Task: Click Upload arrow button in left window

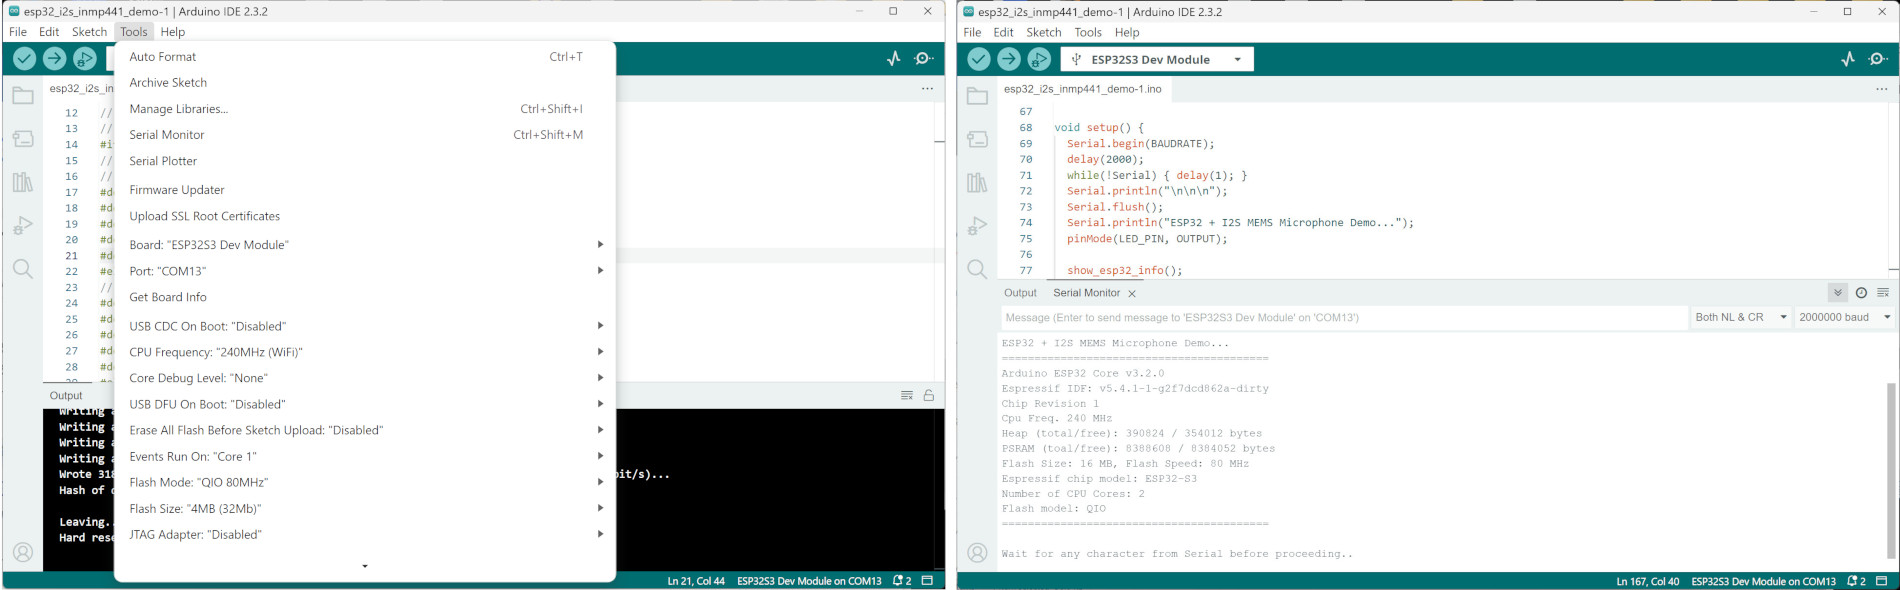Action: [x=54, y=59]
